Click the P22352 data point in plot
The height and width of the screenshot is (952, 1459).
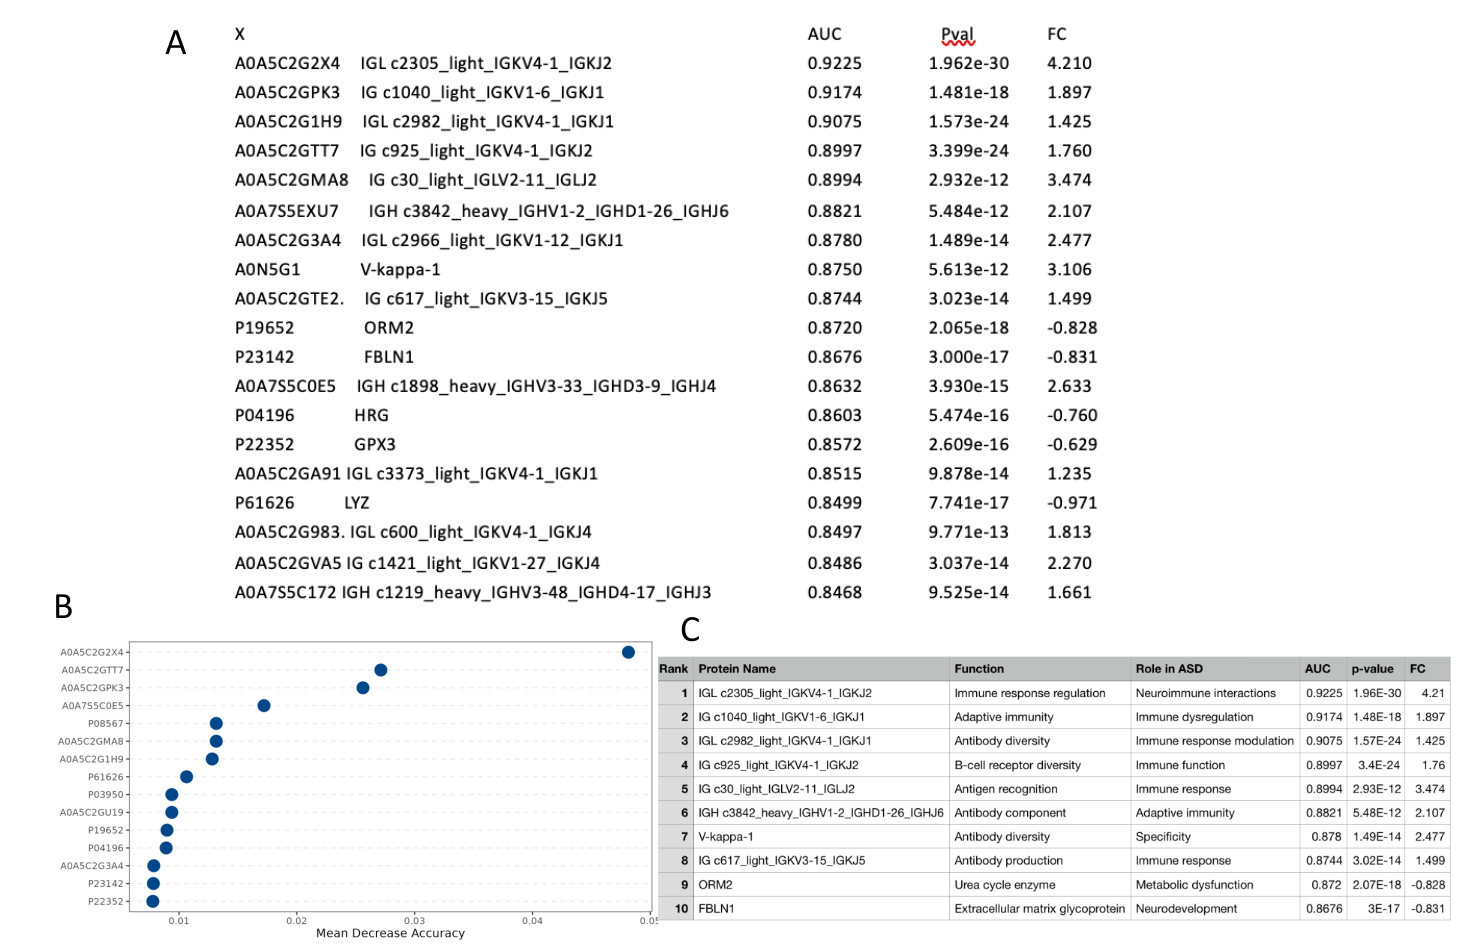pos(152,901)
